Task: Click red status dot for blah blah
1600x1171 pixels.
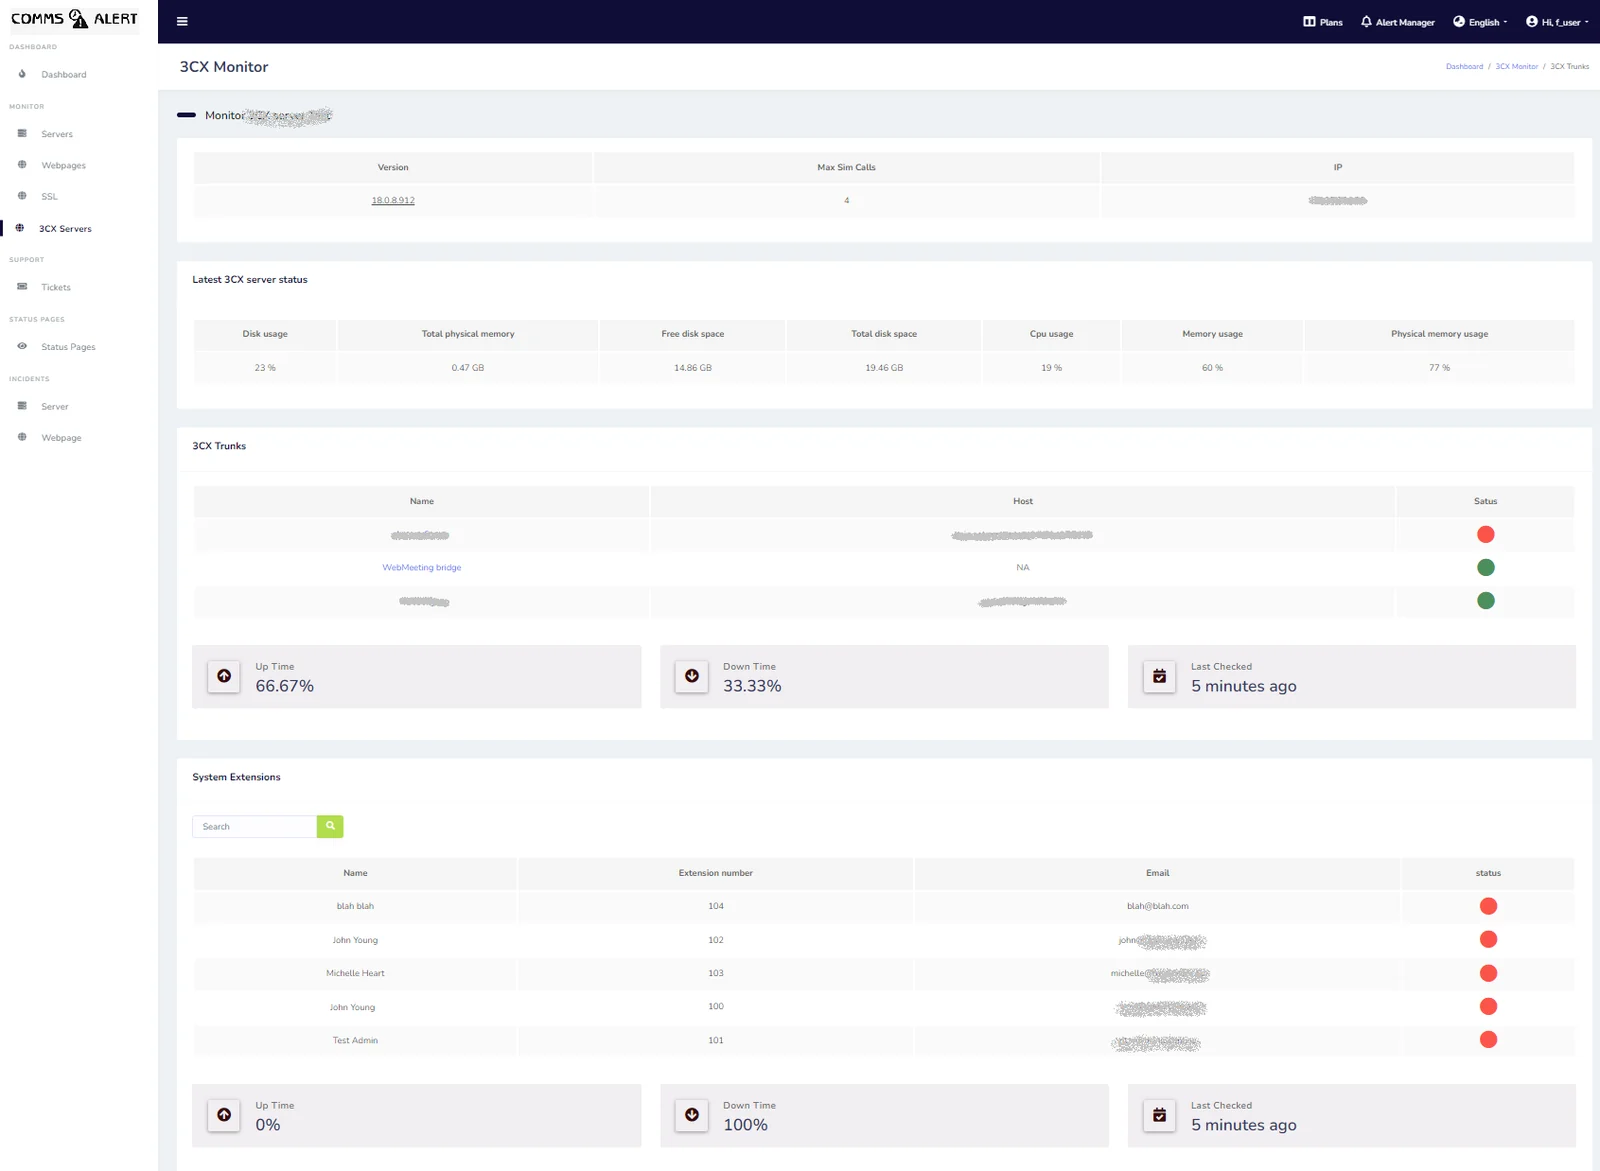Action: 1488,907
